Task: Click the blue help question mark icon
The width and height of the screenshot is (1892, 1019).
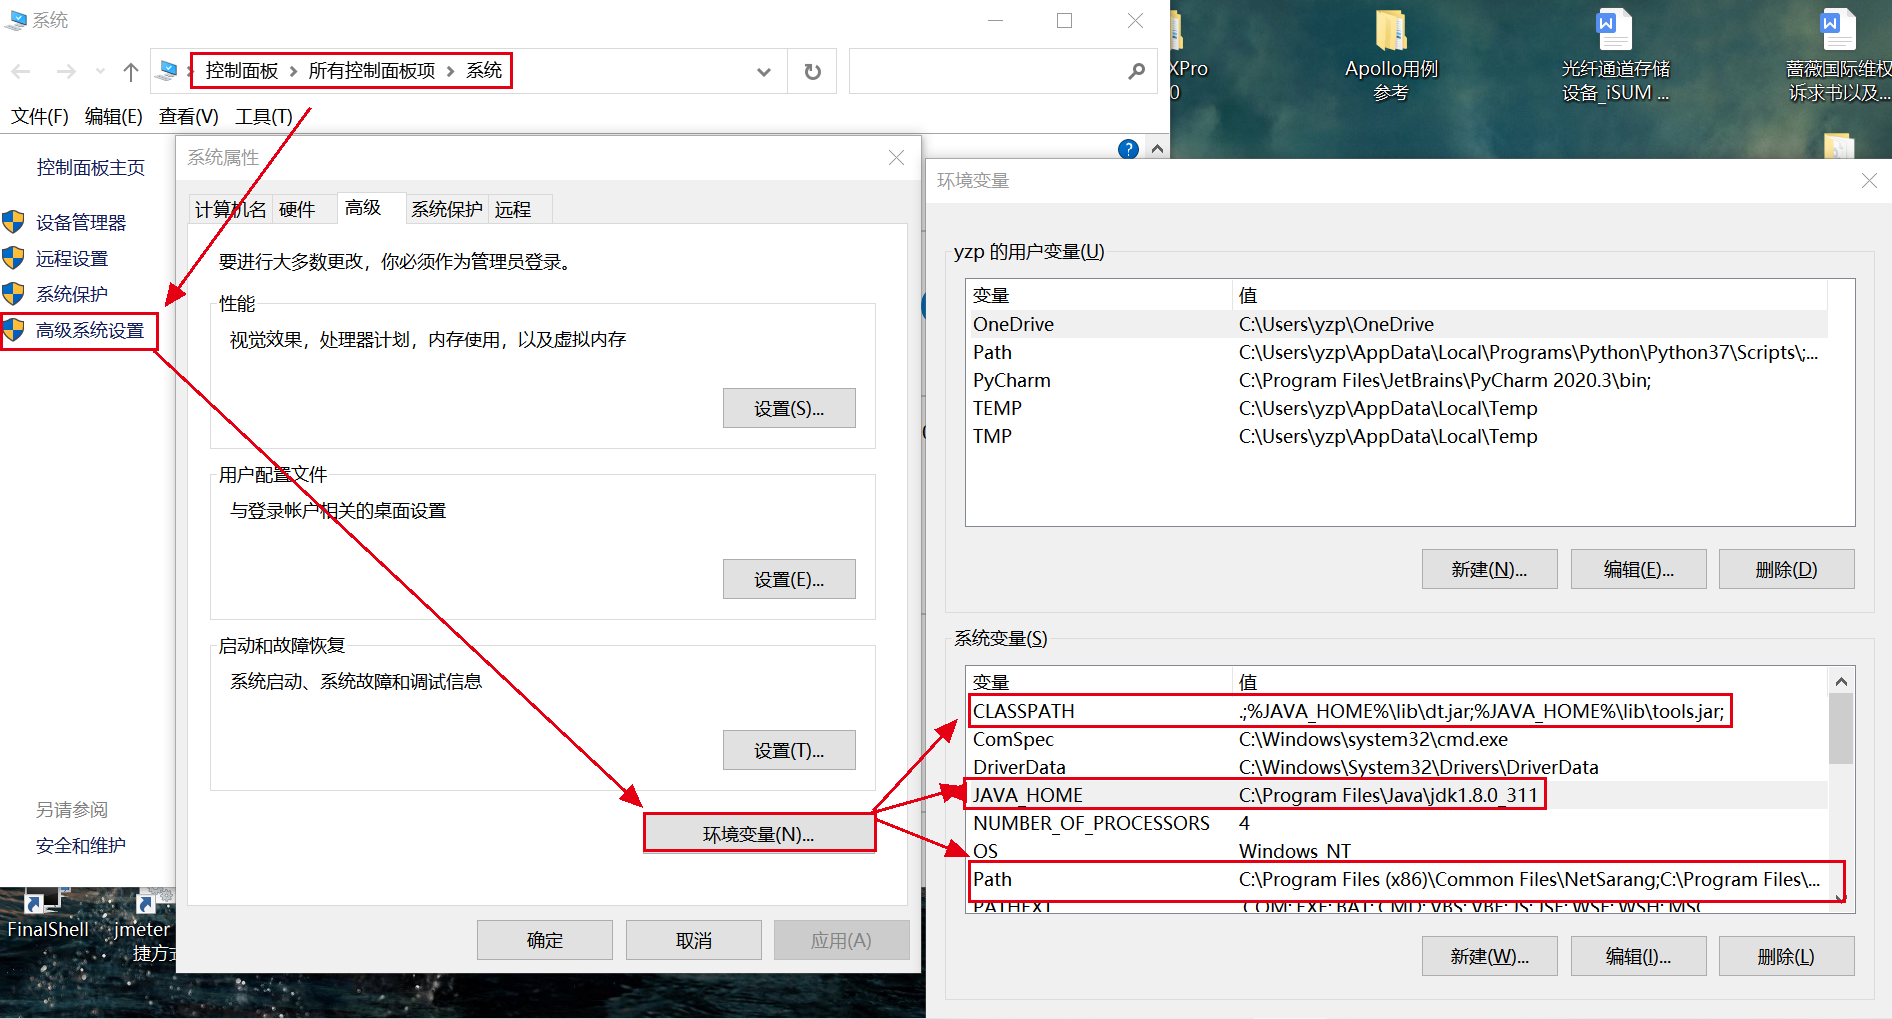Action: pos(1128,149)
